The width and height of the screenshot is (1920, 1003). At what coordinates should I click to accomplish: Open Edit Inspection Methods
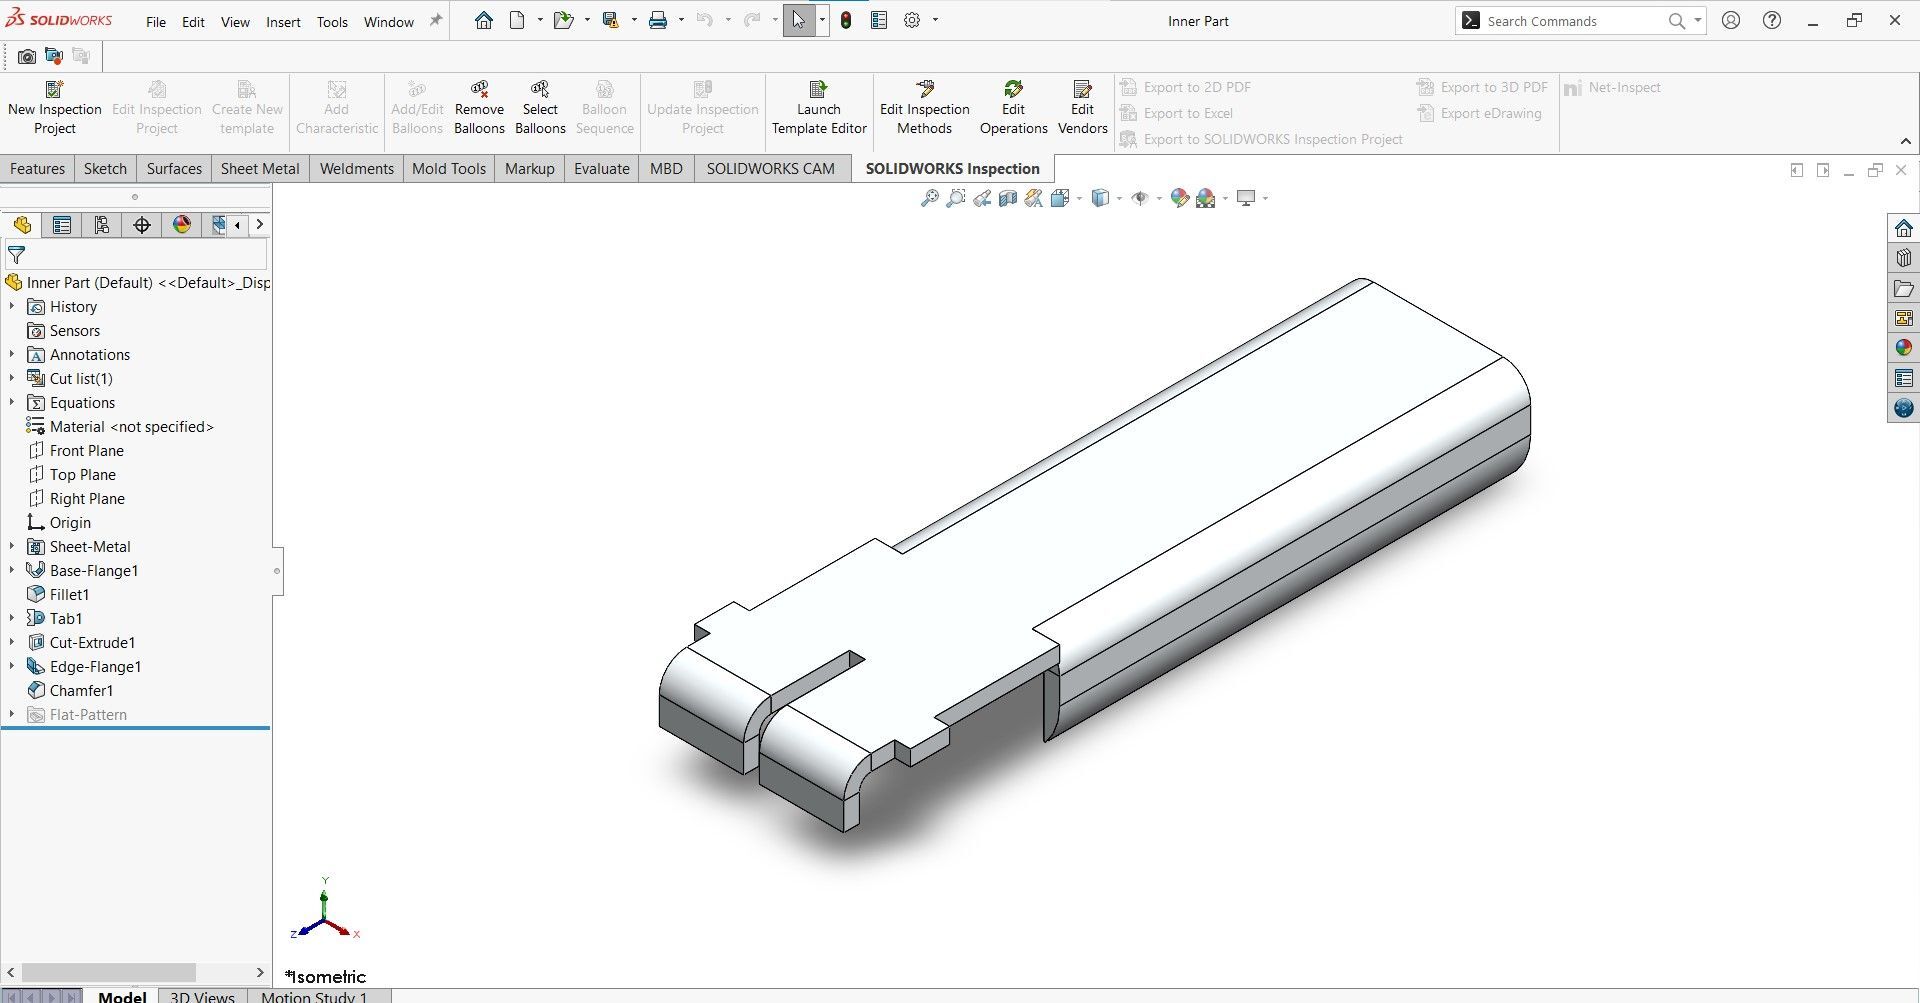click(x=924, y=108)
